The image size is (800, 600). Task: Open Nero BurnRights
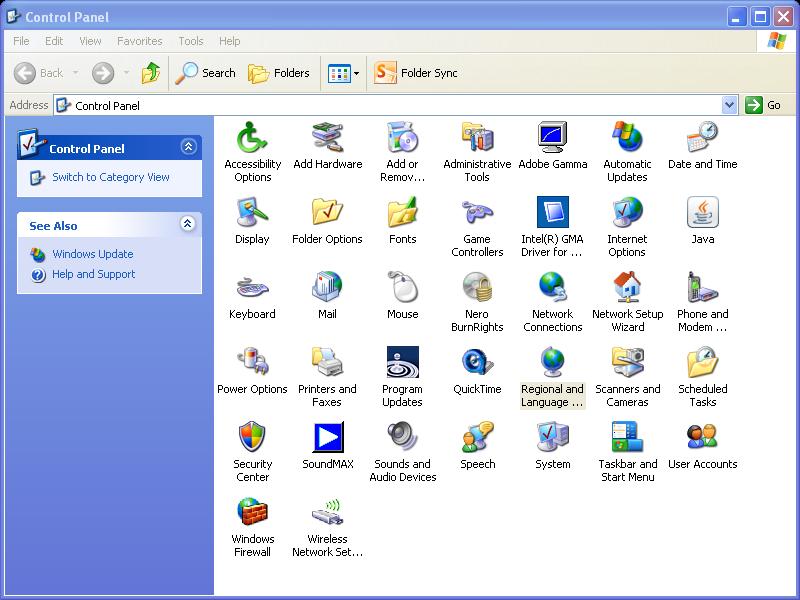477,302
